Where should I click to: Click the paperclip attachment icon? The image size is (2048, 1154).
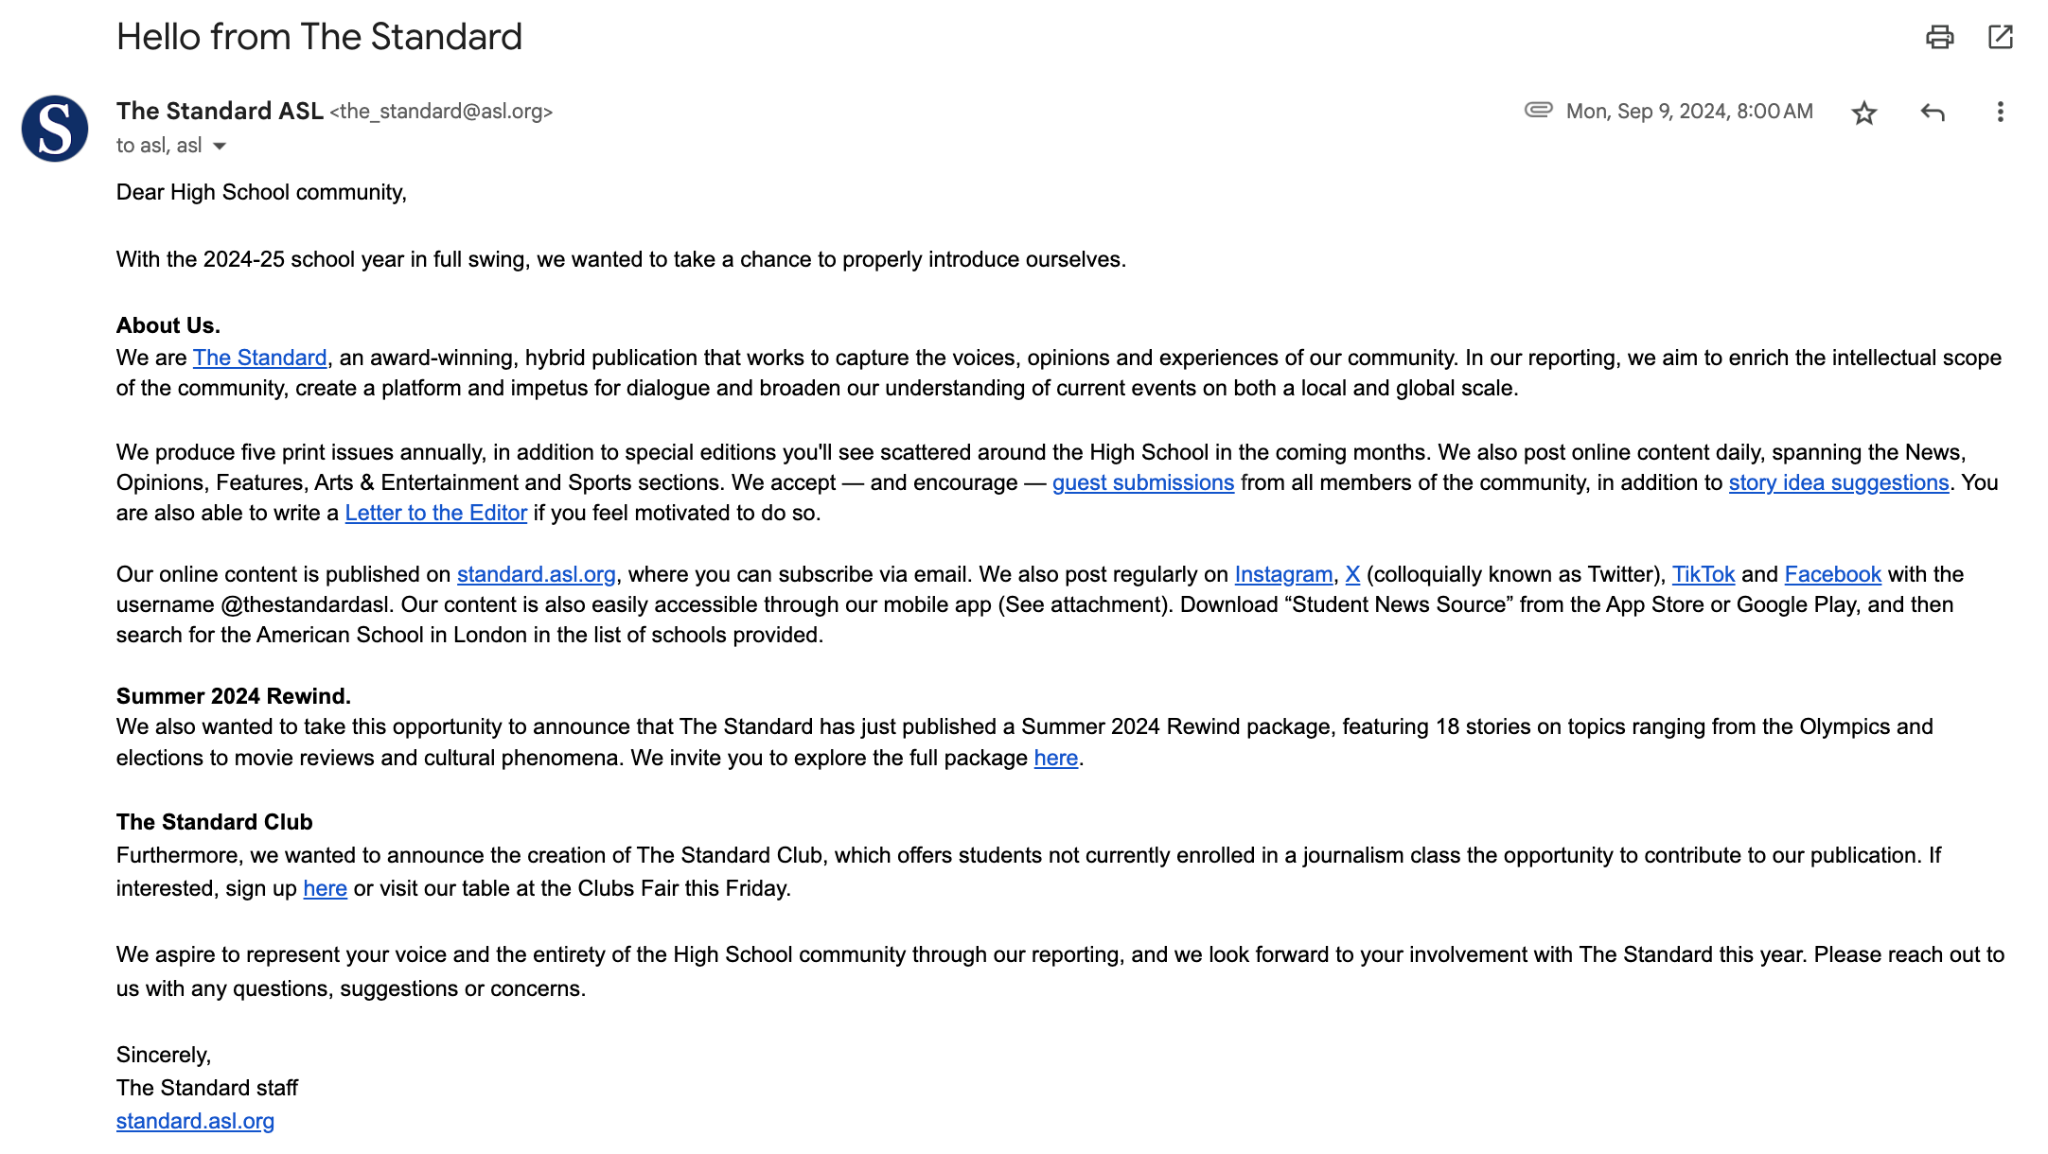tap(1538, 110)
